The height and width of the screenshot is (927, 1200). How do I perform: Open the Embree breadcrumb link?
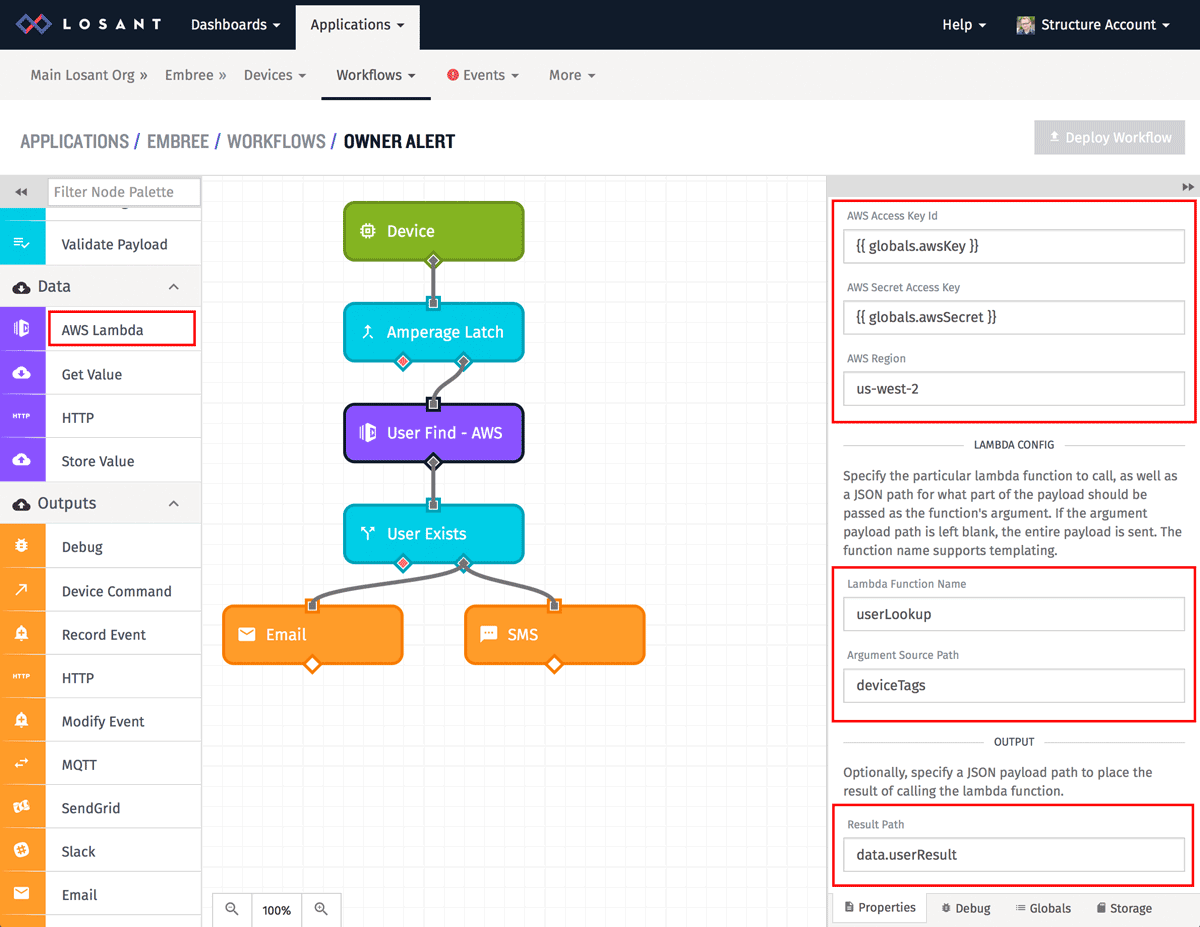coord(188,75)
